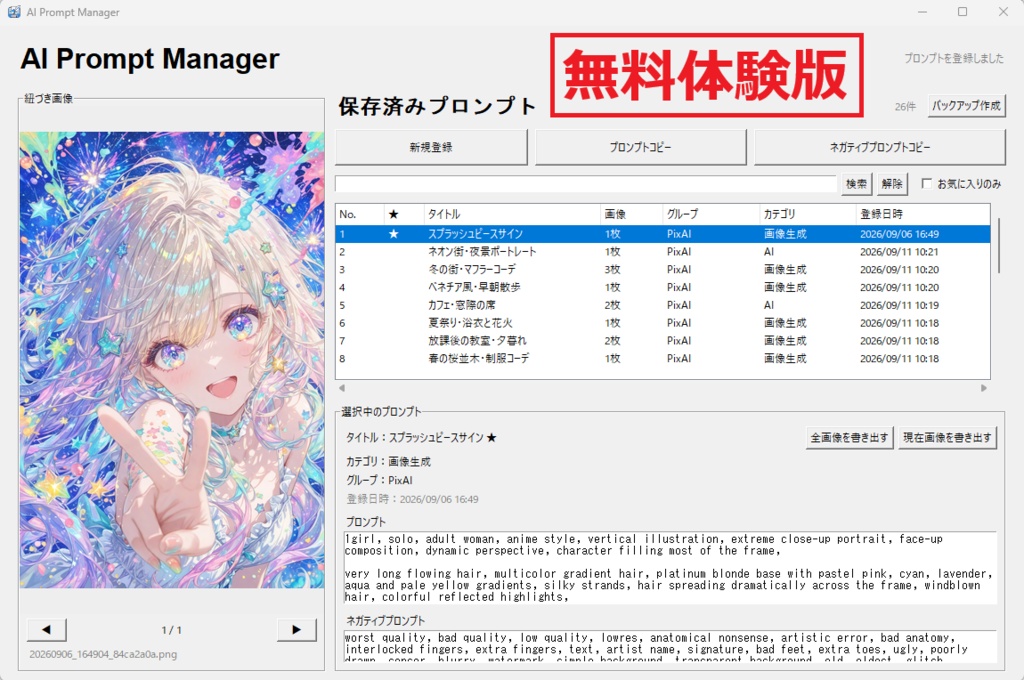Click the 新規登録 button

tap(431, 147)
